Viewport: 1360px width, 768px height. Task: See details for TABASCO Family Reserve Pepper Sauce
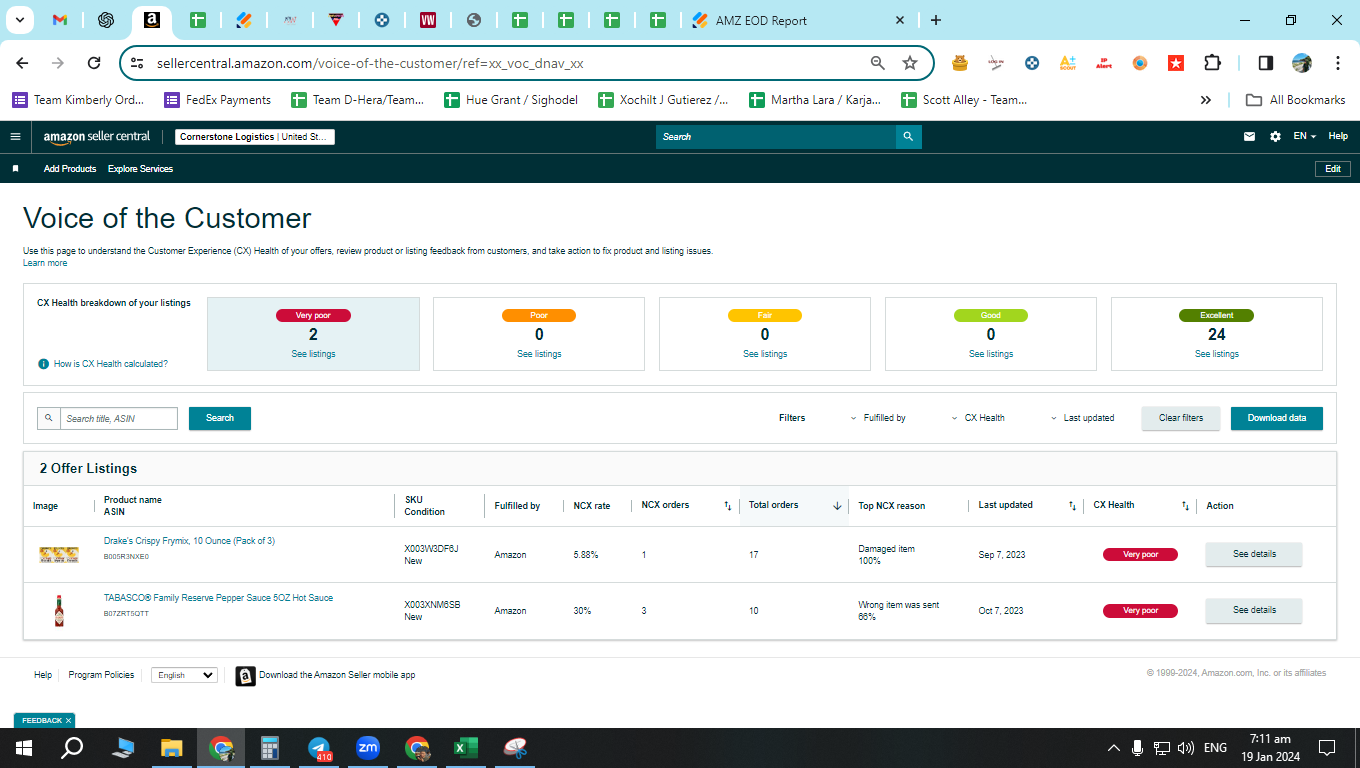click(1254, 610)
